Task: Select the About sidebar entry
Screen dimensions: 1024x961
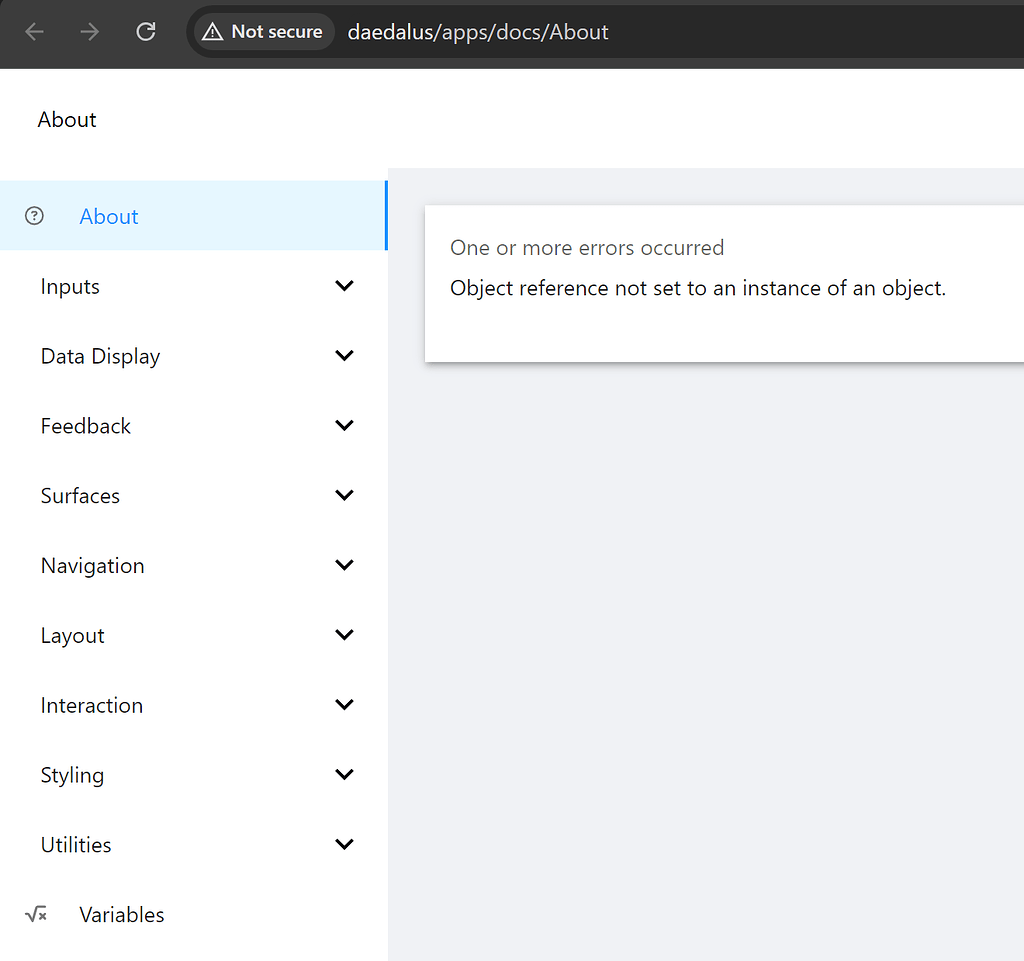Action: pos(108,215)
